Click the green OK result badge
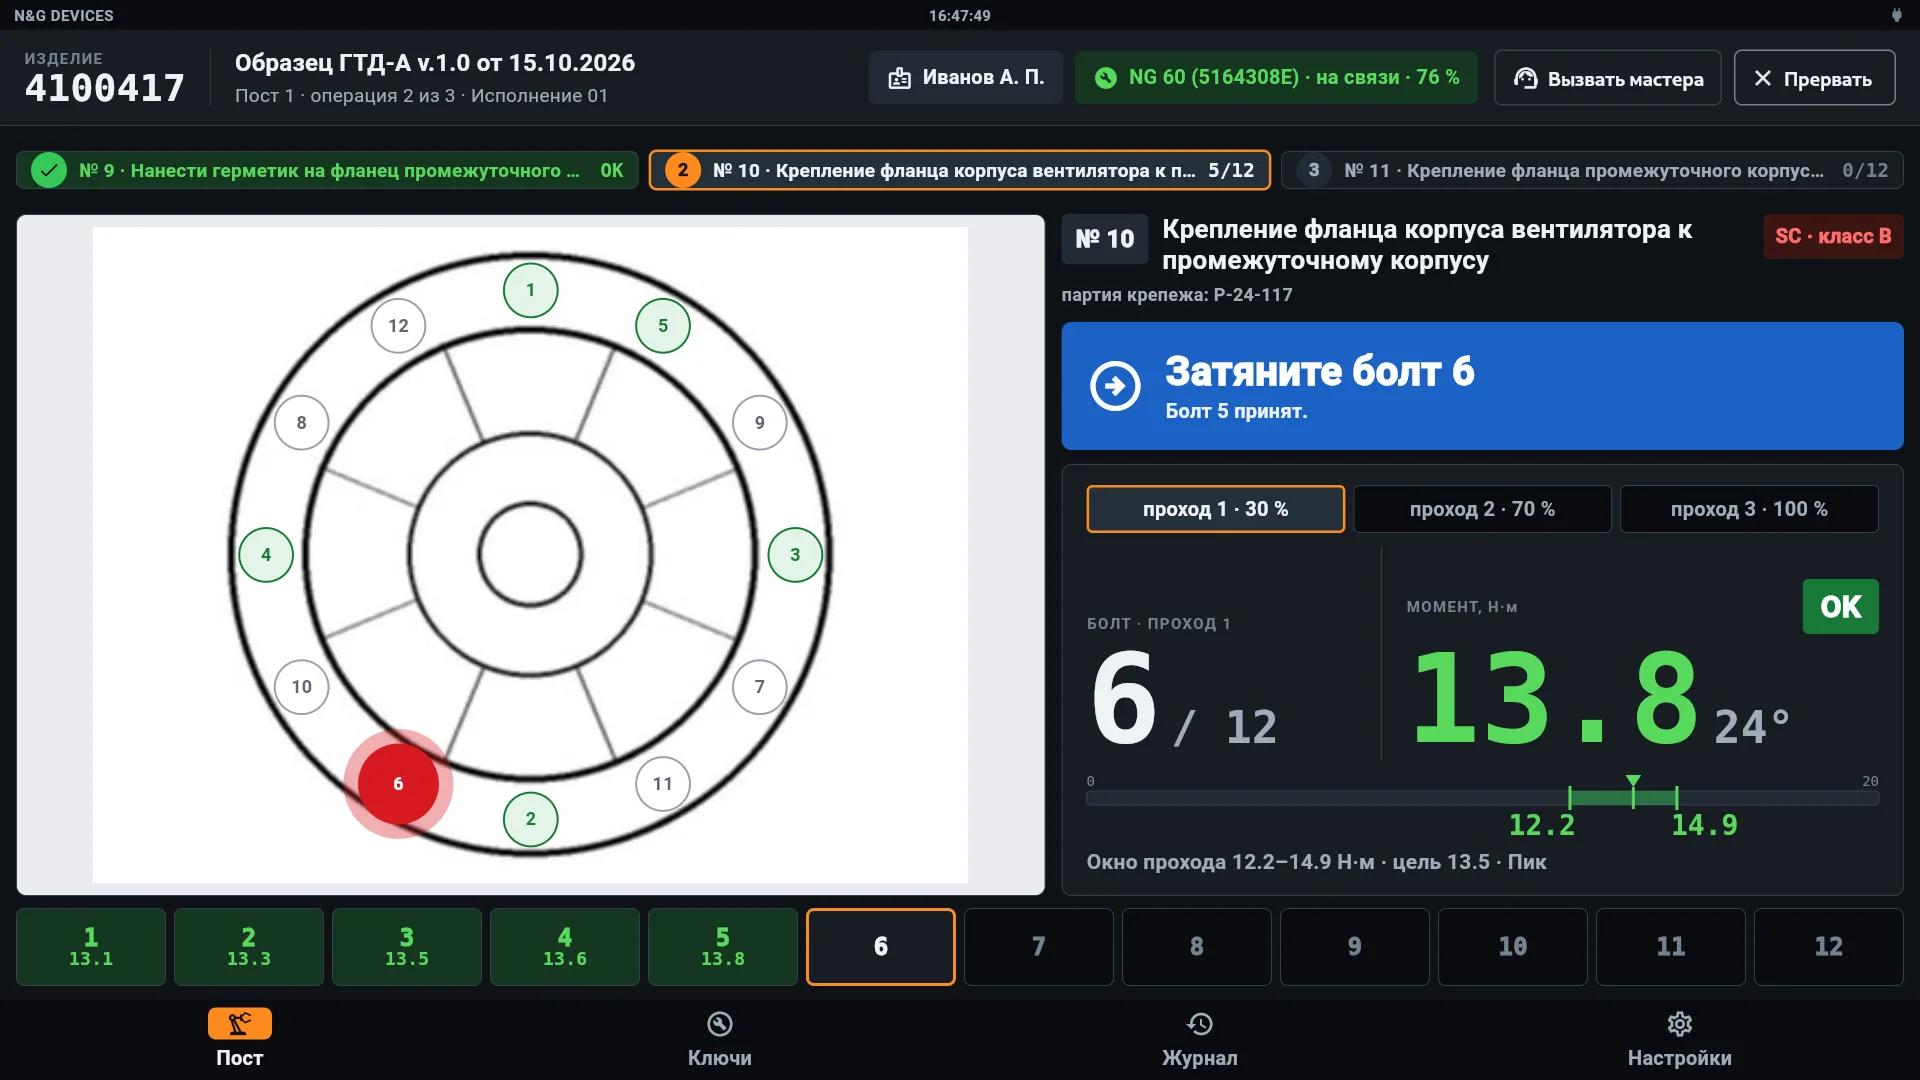The image size is (1920, 1080). point(1840,607)
